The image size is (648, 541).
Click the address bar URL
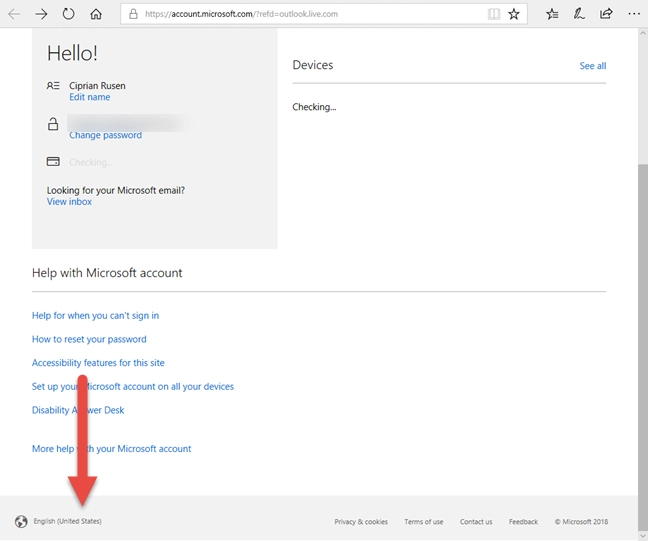(241, 14)
